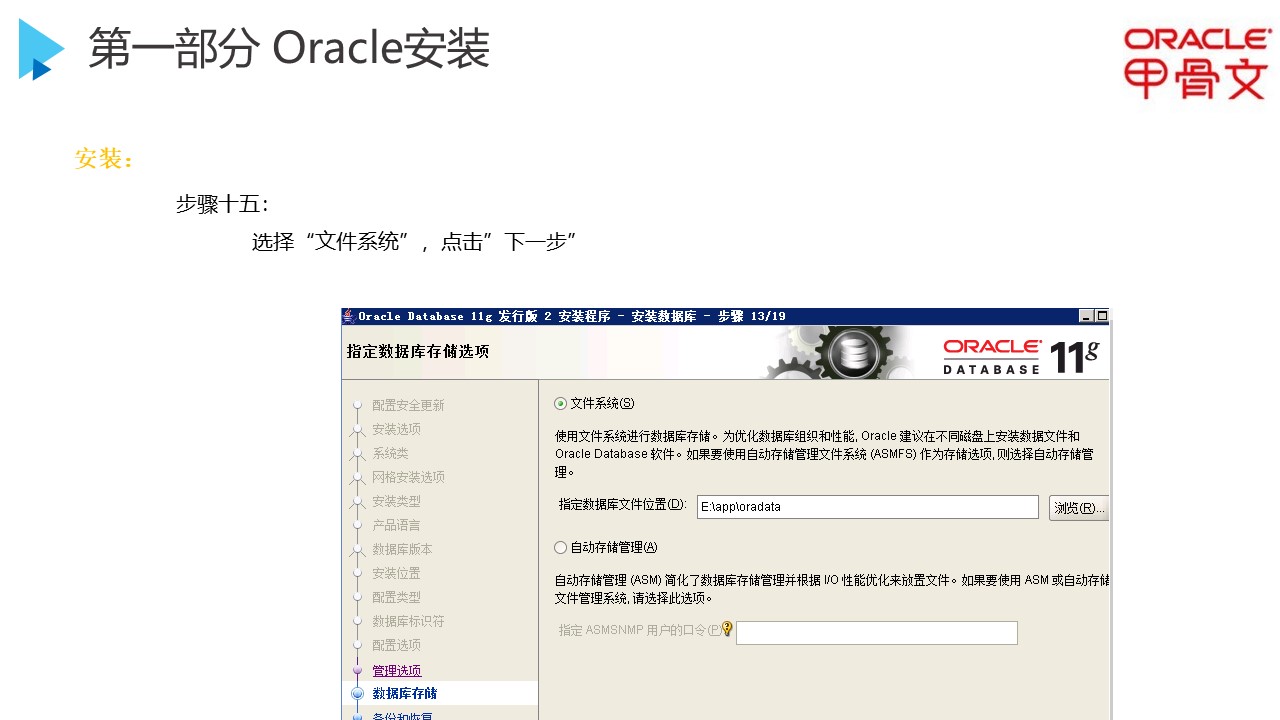1280x720 pixels.
Task: Click the installer title bar Java icon
Action: point(349,316)
